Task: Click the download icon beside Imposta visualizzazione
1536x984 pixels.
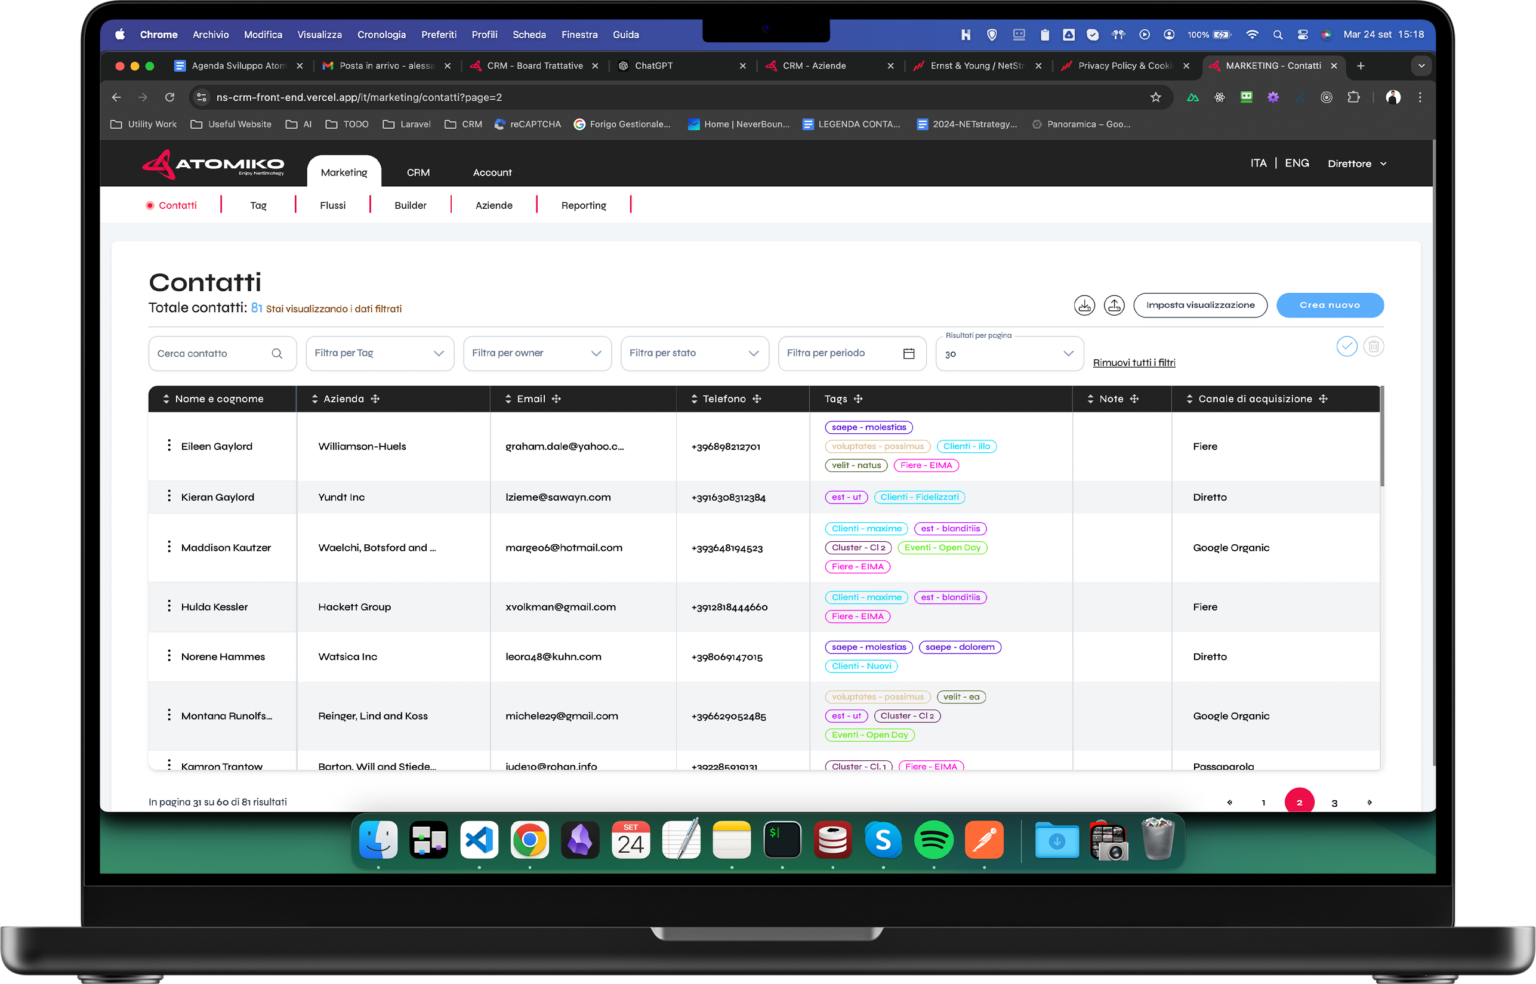Action: [1084, 306]
